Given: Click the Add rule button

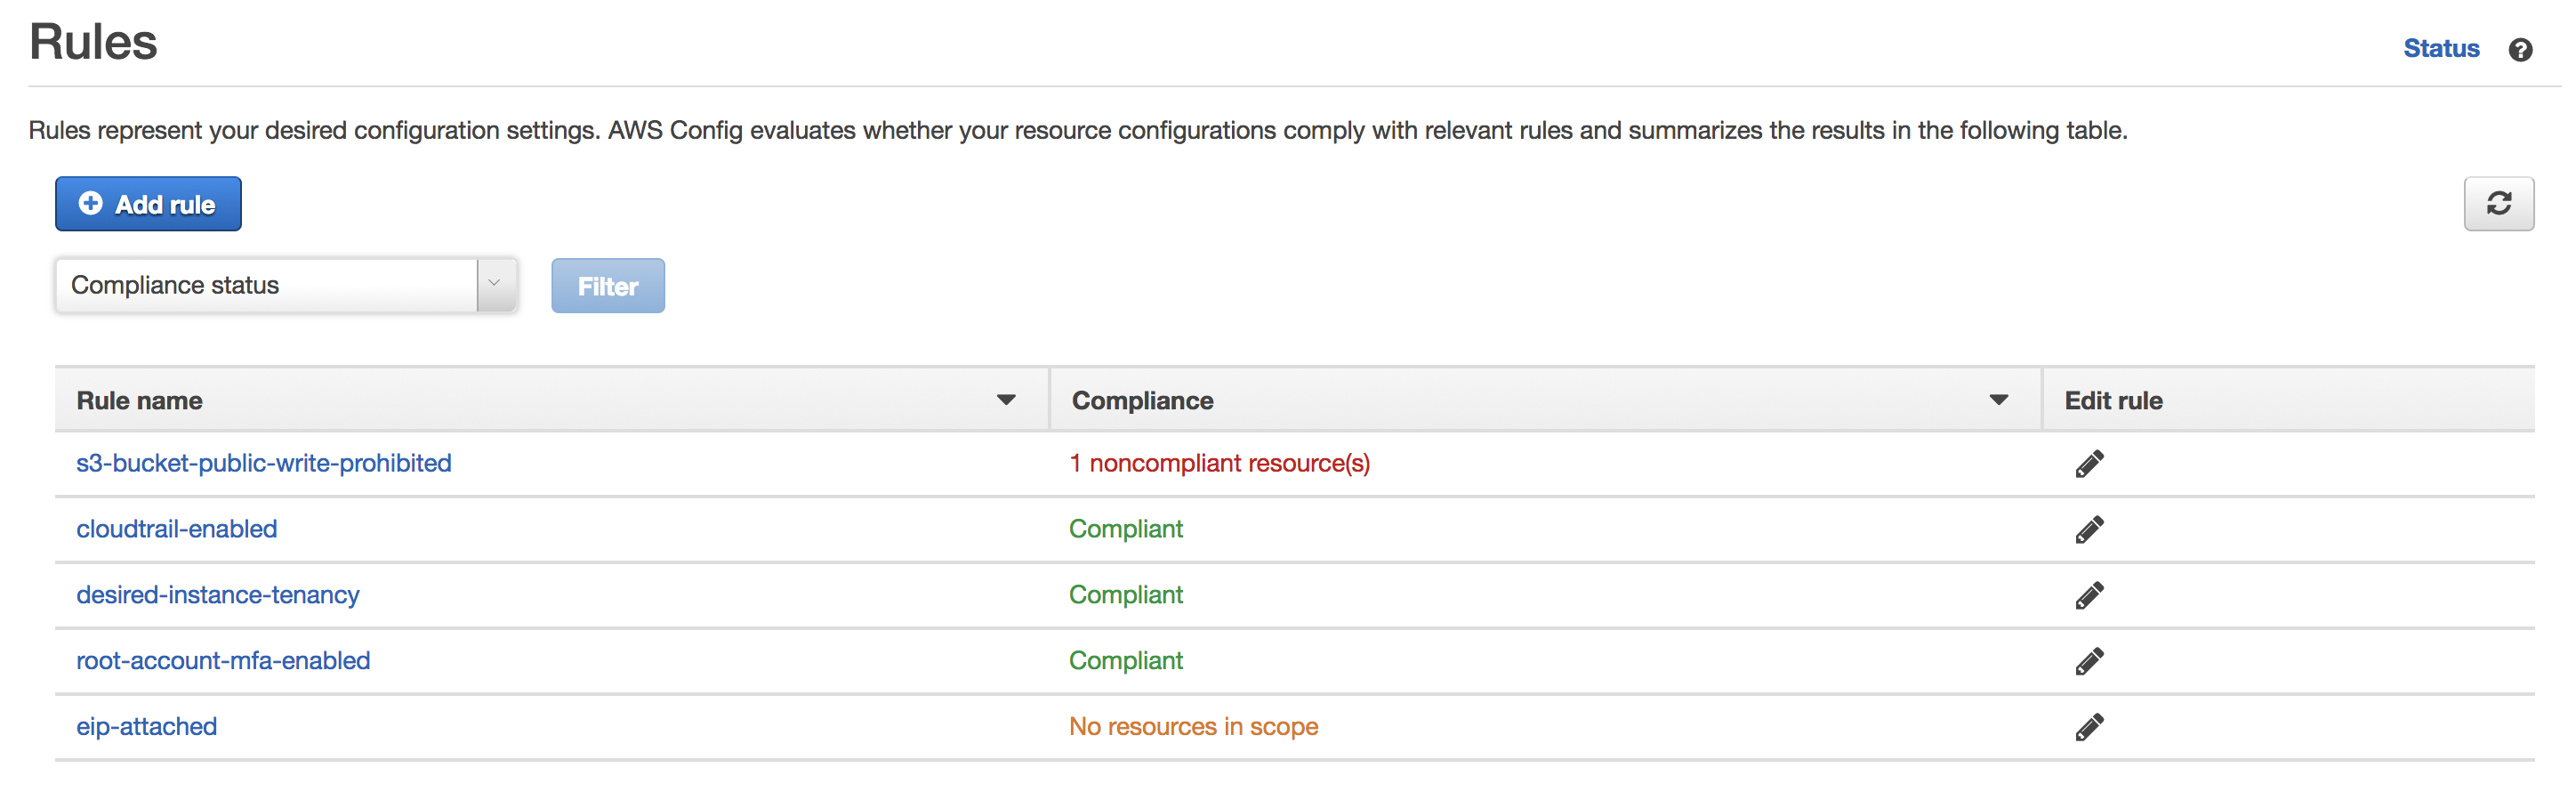Looking at the screenshot, I should (x=148, y=204).
